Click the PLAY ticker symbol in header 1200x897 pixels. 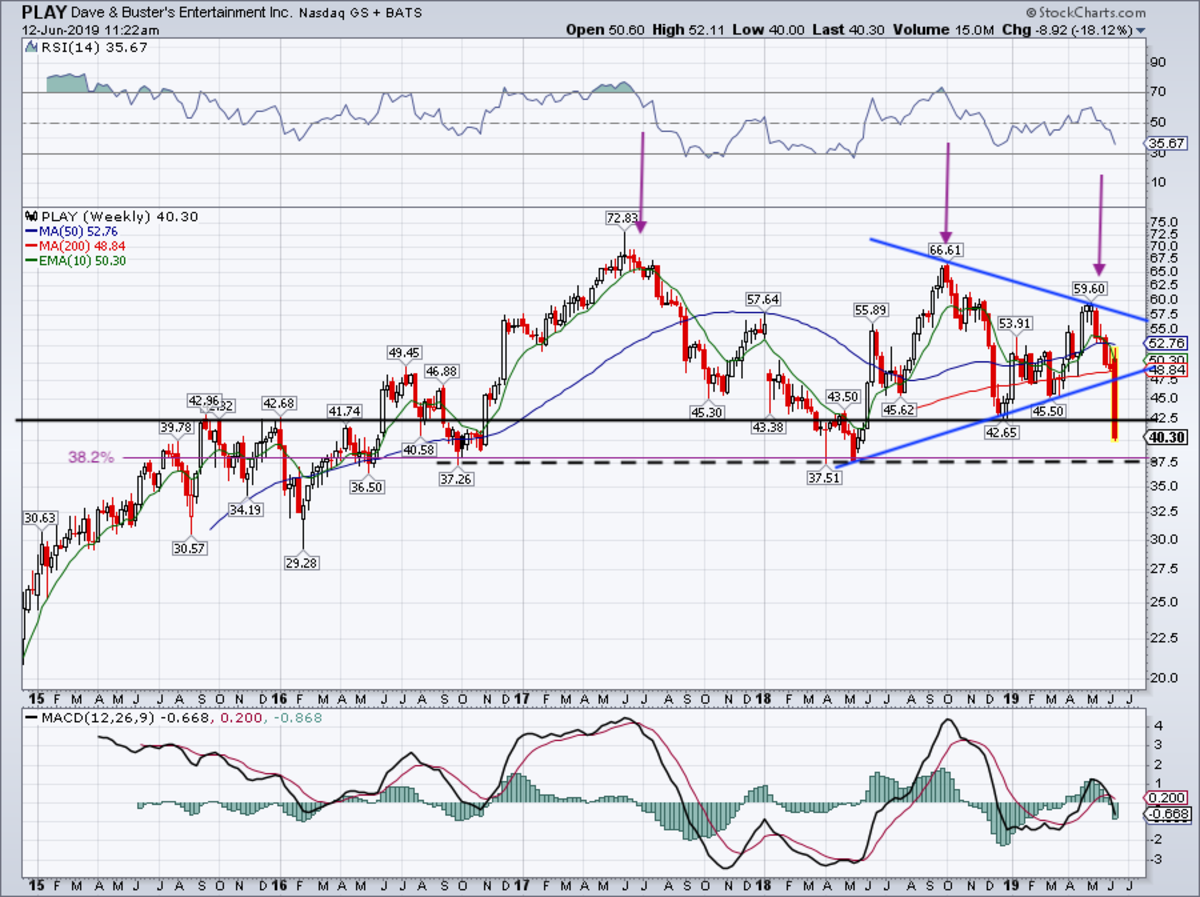(x=42, y=13)
